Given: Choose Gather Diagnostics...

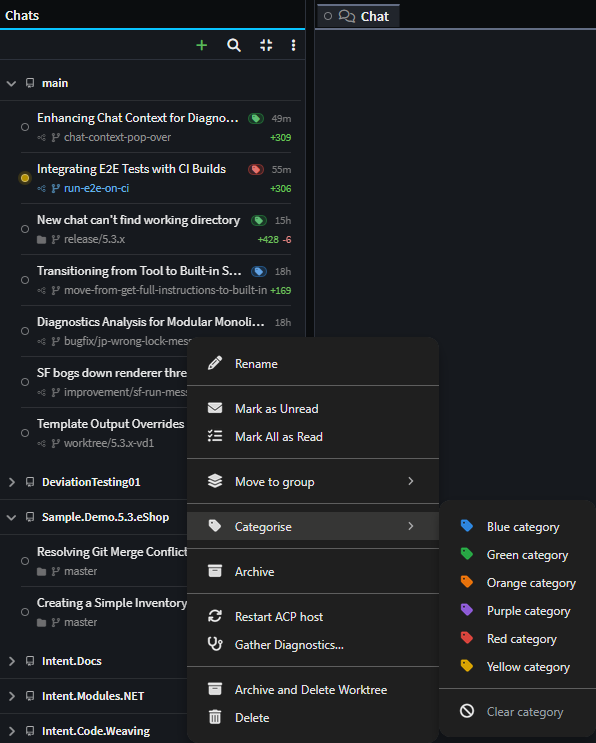Looking at the screenshot, I should 313,644.
